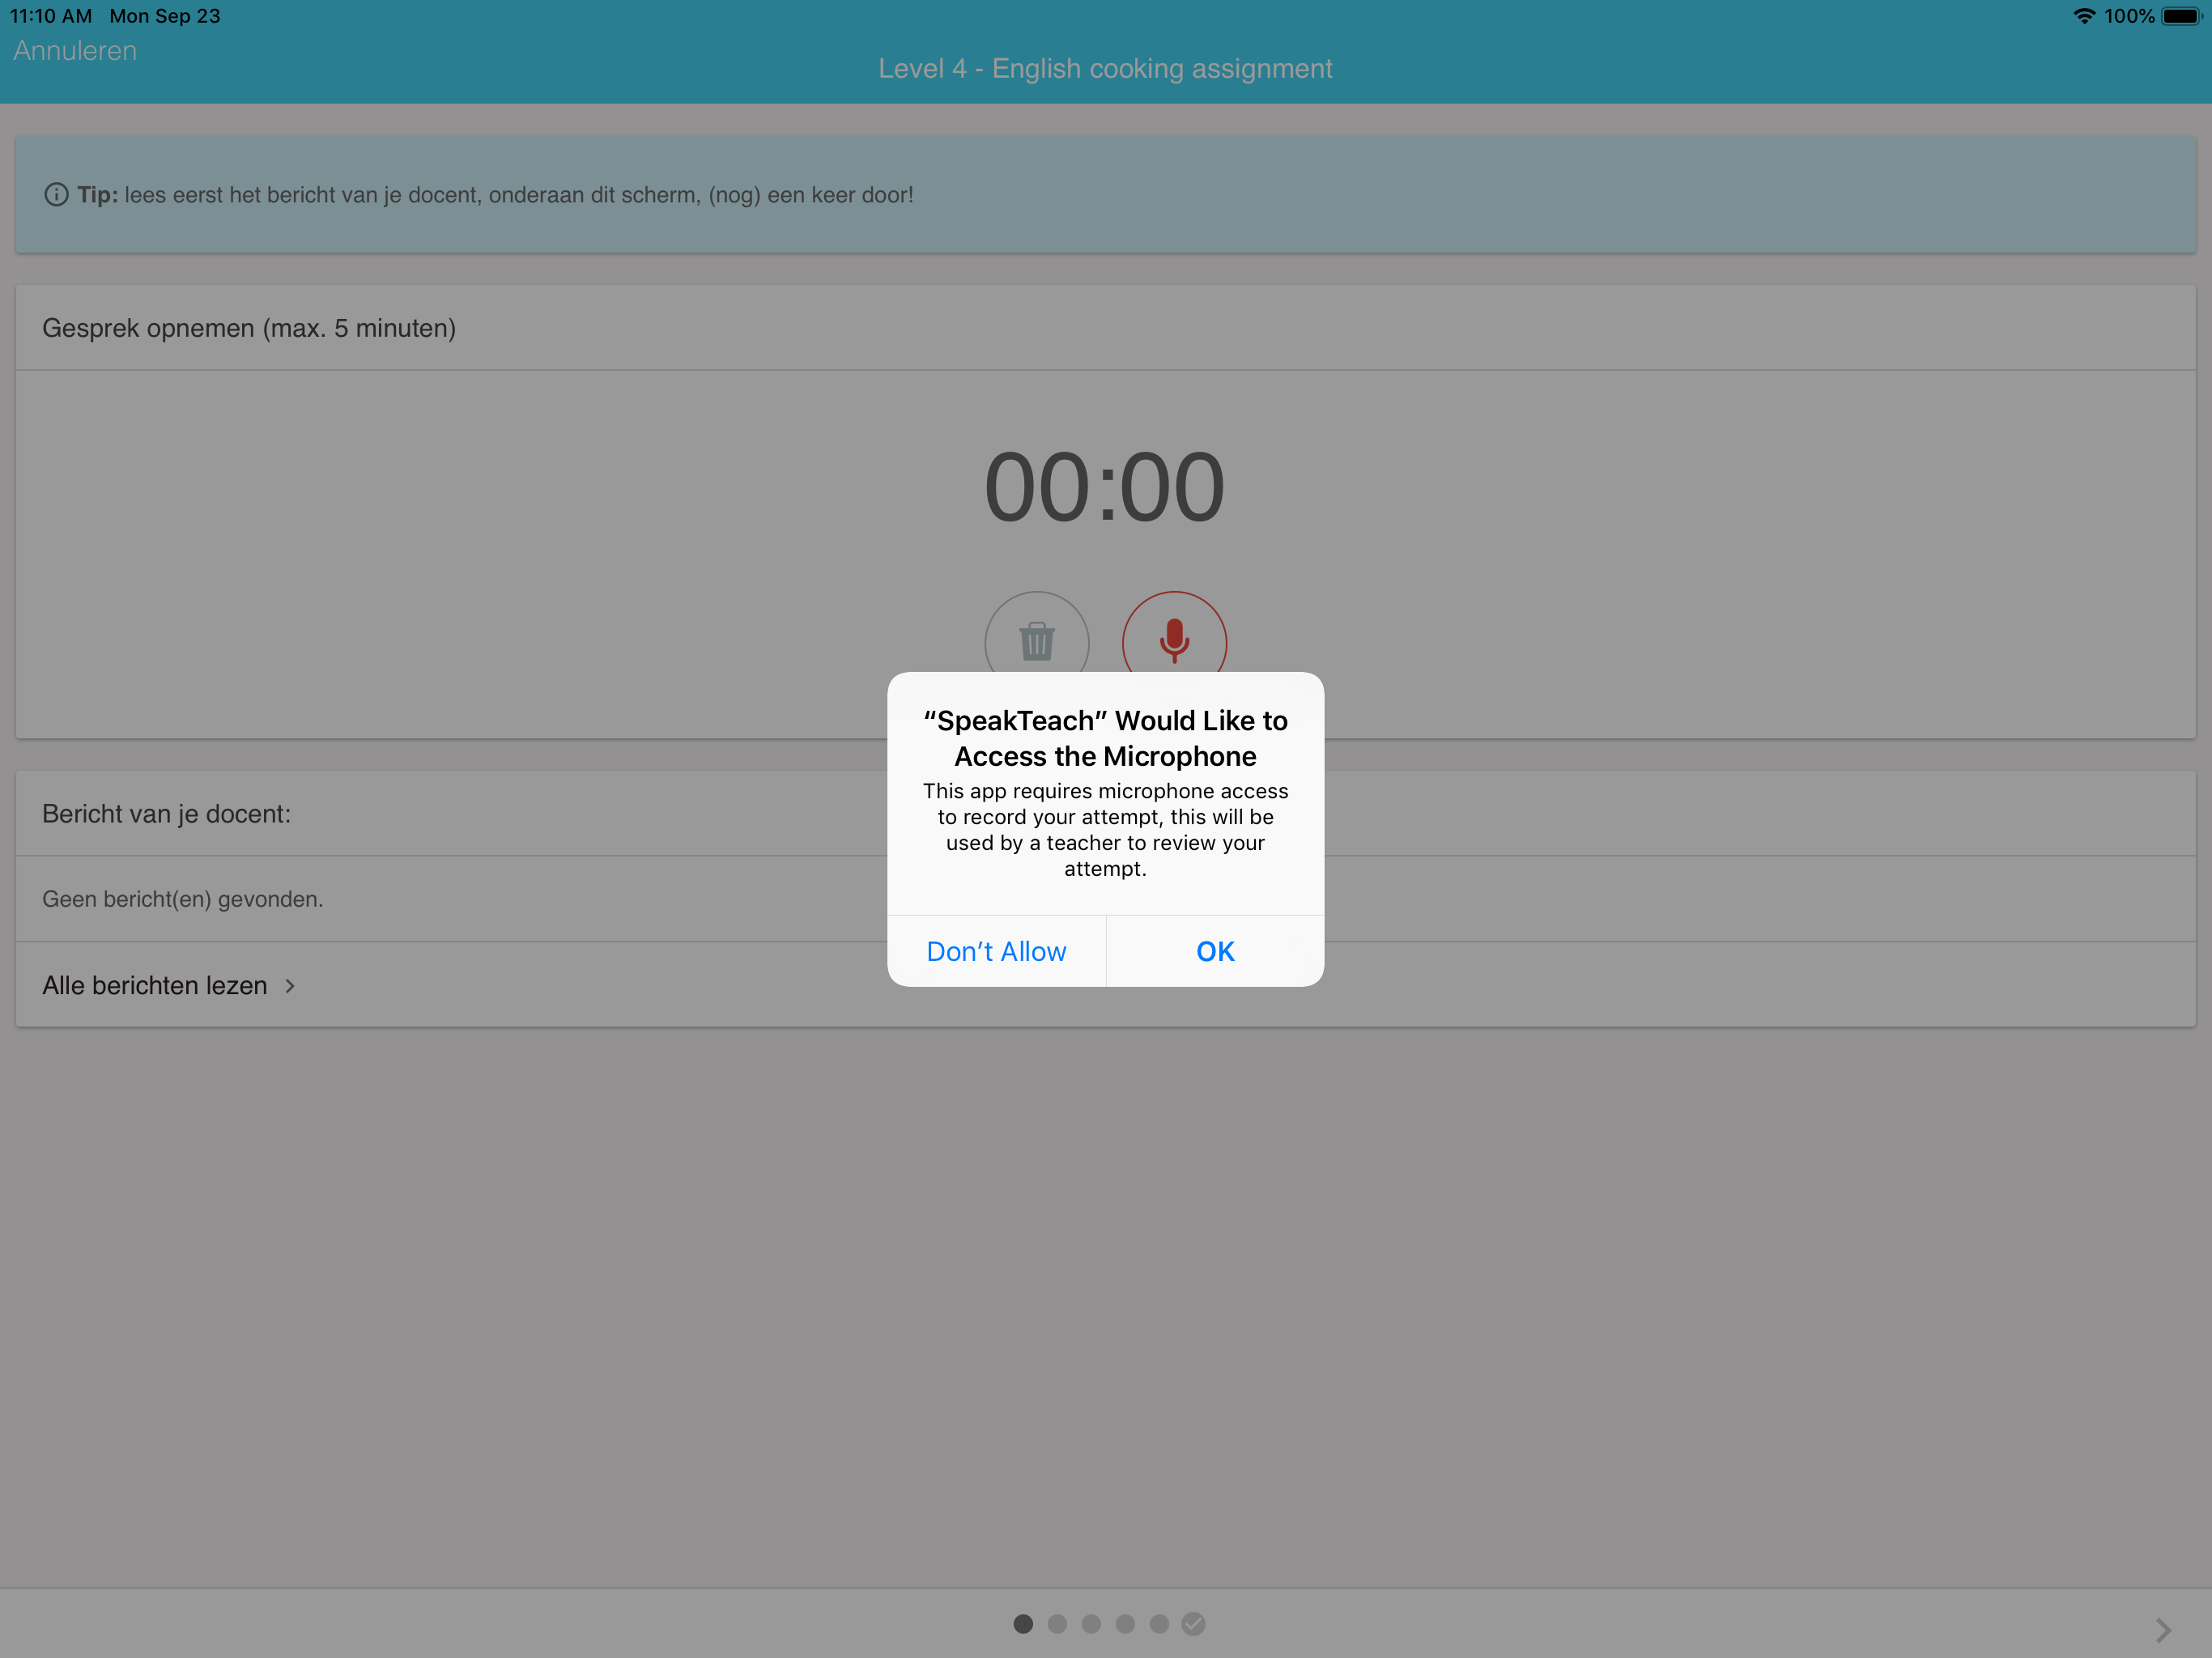Select the third page indicator dot
Image resolution: width=2212 pixels, height=1658 pixels.
(1091, 1624)
